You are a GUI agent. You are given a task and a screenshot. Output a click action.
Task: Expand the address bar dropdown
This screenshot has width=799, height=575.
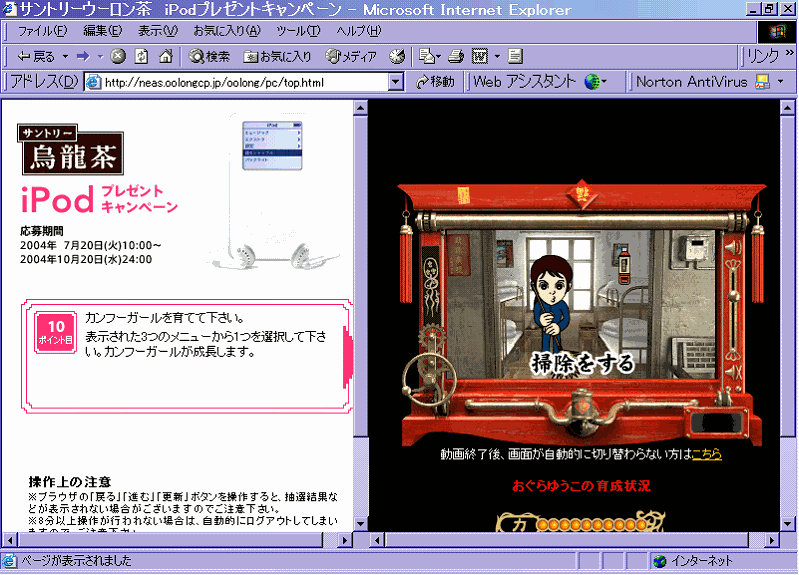point(396,82)
